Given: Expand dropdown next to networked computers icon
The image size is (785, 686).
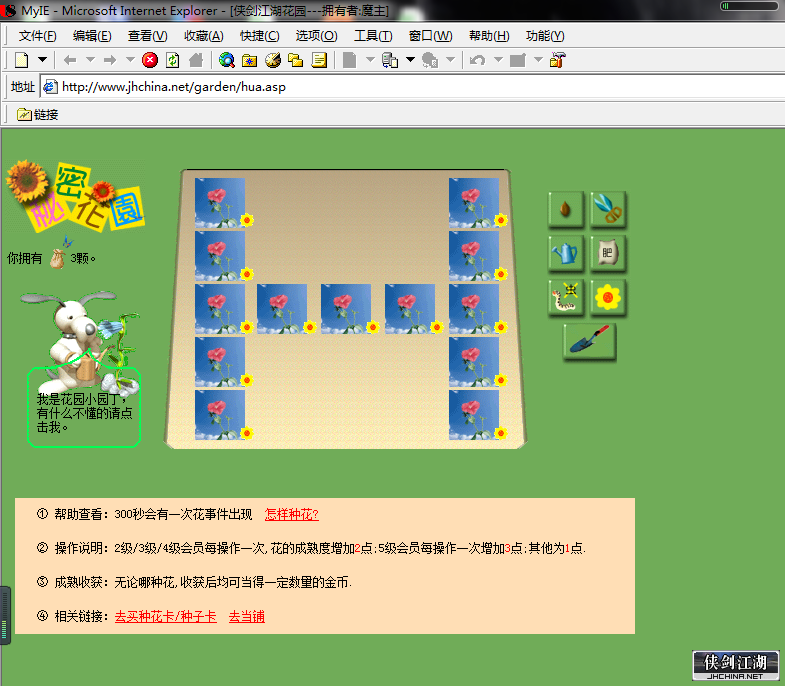Looking at the screenshot, I should [411, 60].
